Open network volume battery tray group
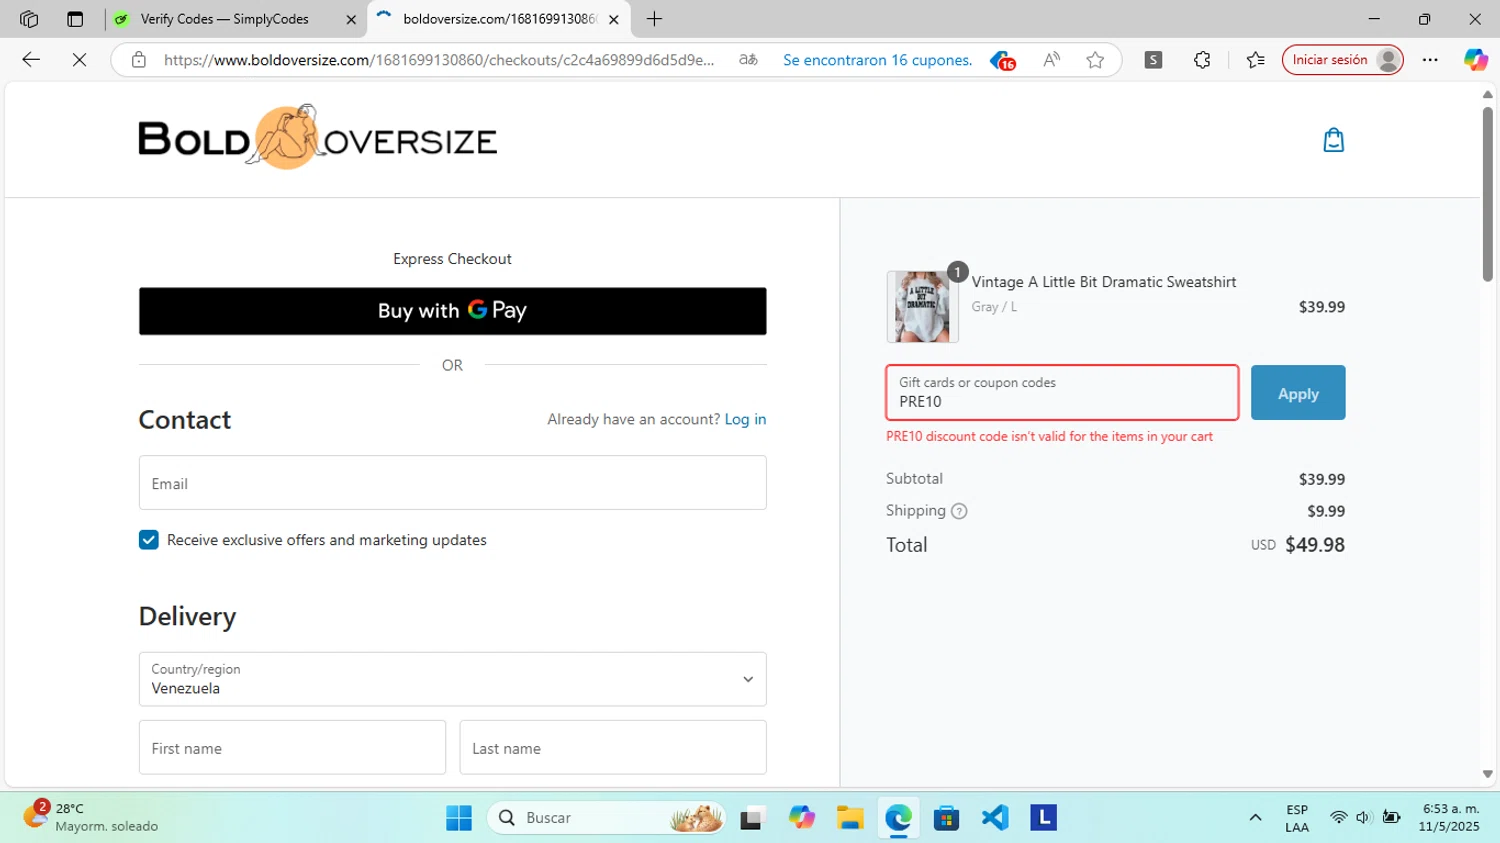 tap(1365, 818)
